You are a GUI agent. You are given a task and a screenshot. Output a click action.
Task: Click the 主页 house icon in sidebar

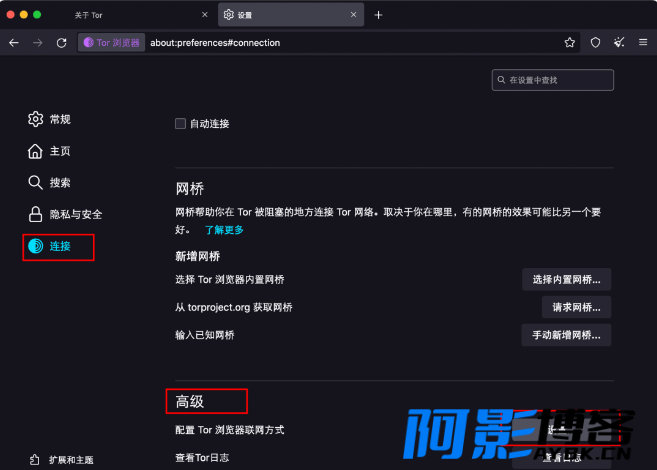(35, 151)
